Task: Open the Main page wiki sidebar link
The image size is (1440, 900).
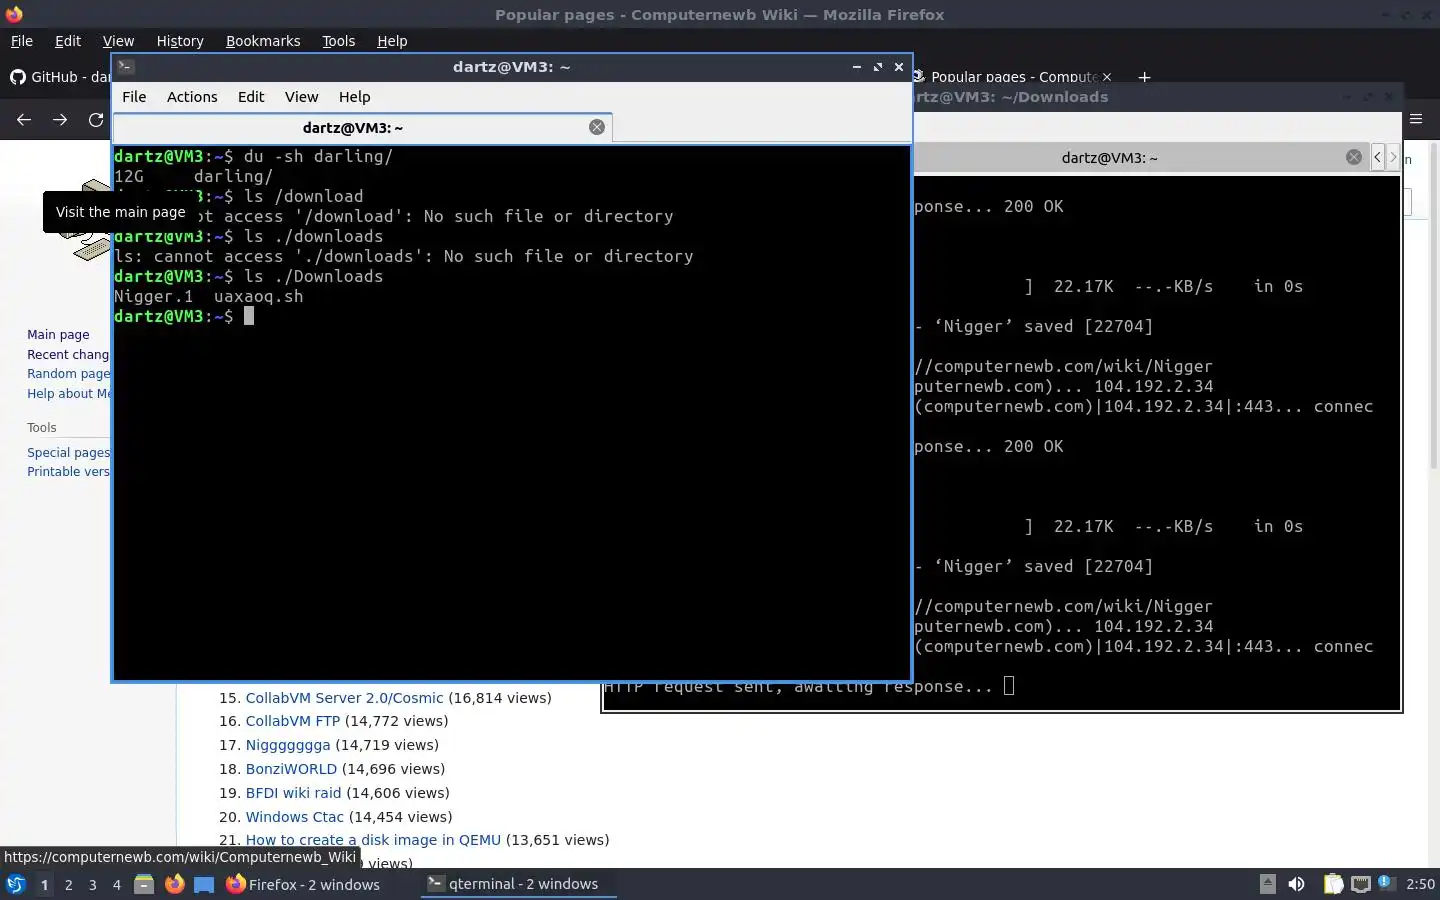Action: pyautogui.click(x=58, y=335)
